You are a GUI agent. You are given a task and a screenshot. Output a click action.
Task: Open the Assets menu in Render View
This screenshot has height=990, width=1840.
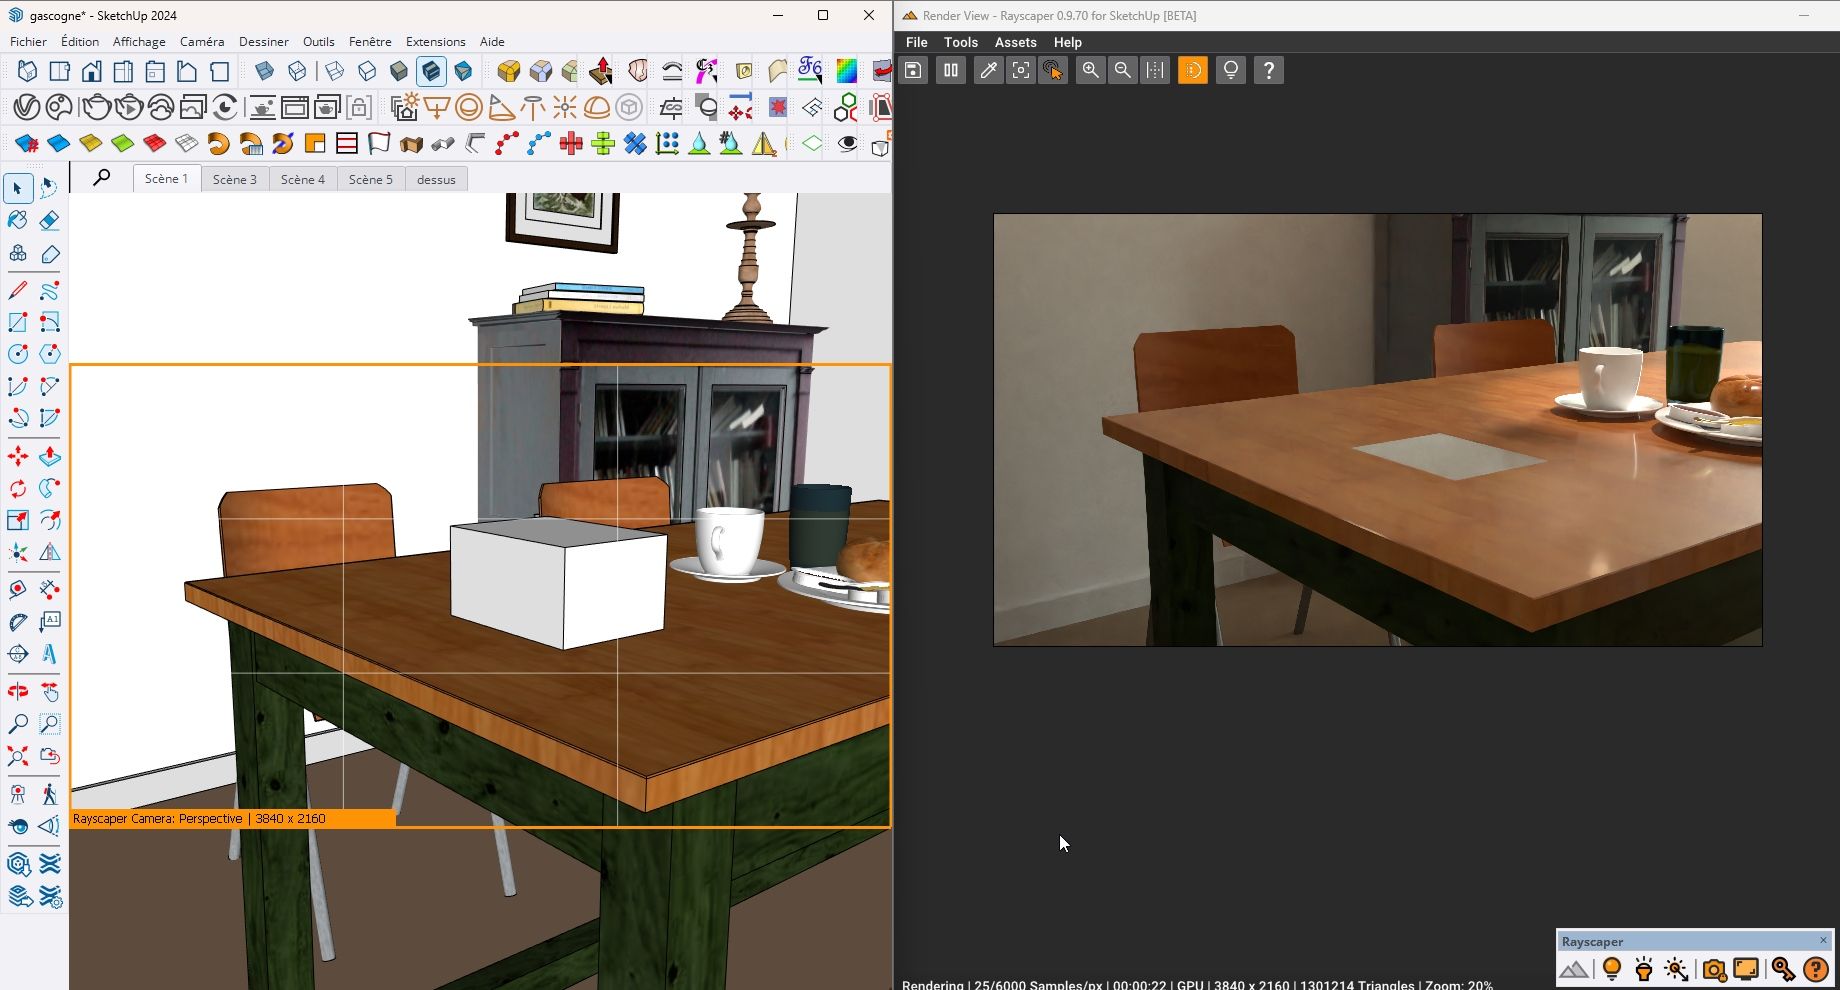coord(1015,42)
